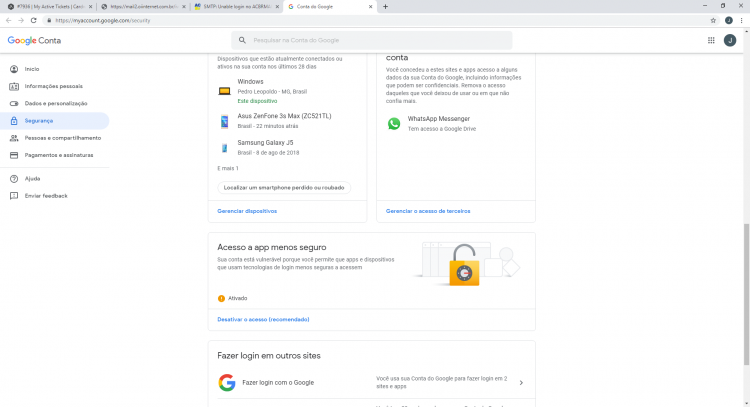Click the Início person icon
Screen dimensions: 750x407
tap(14, 69)
